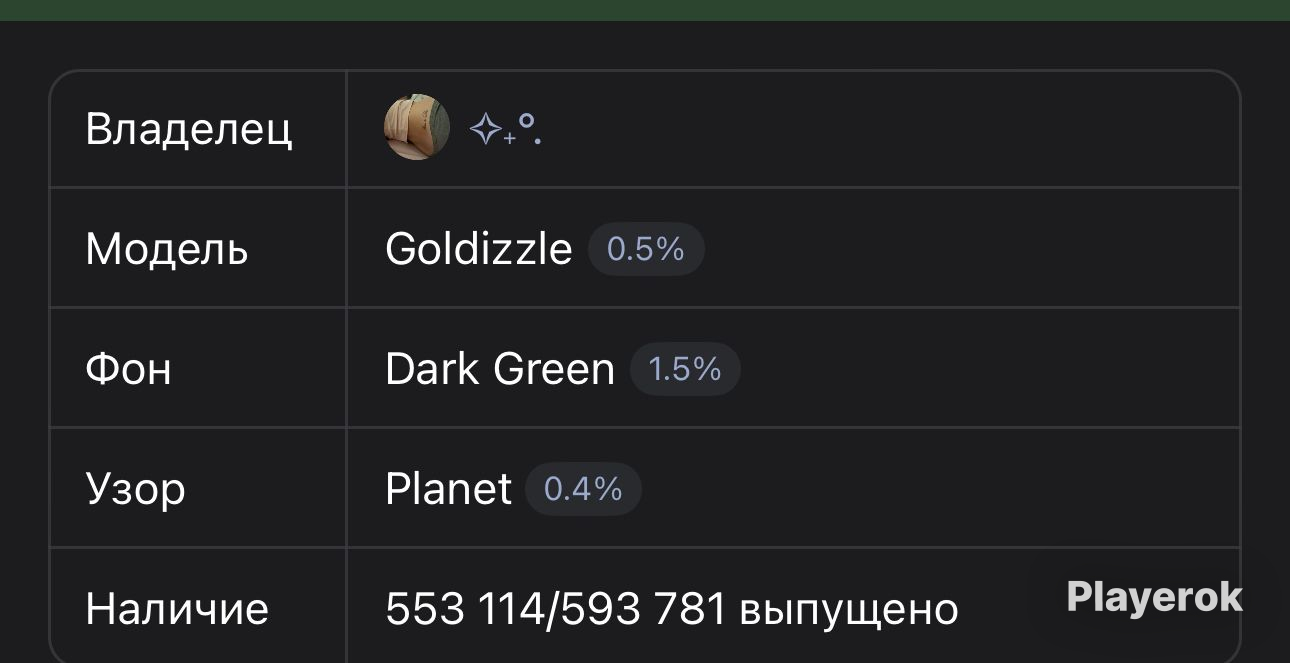Screen dimensions: 1290x663
Task: Select the Goldizzle model name
Action: click(x=478, y=249)
